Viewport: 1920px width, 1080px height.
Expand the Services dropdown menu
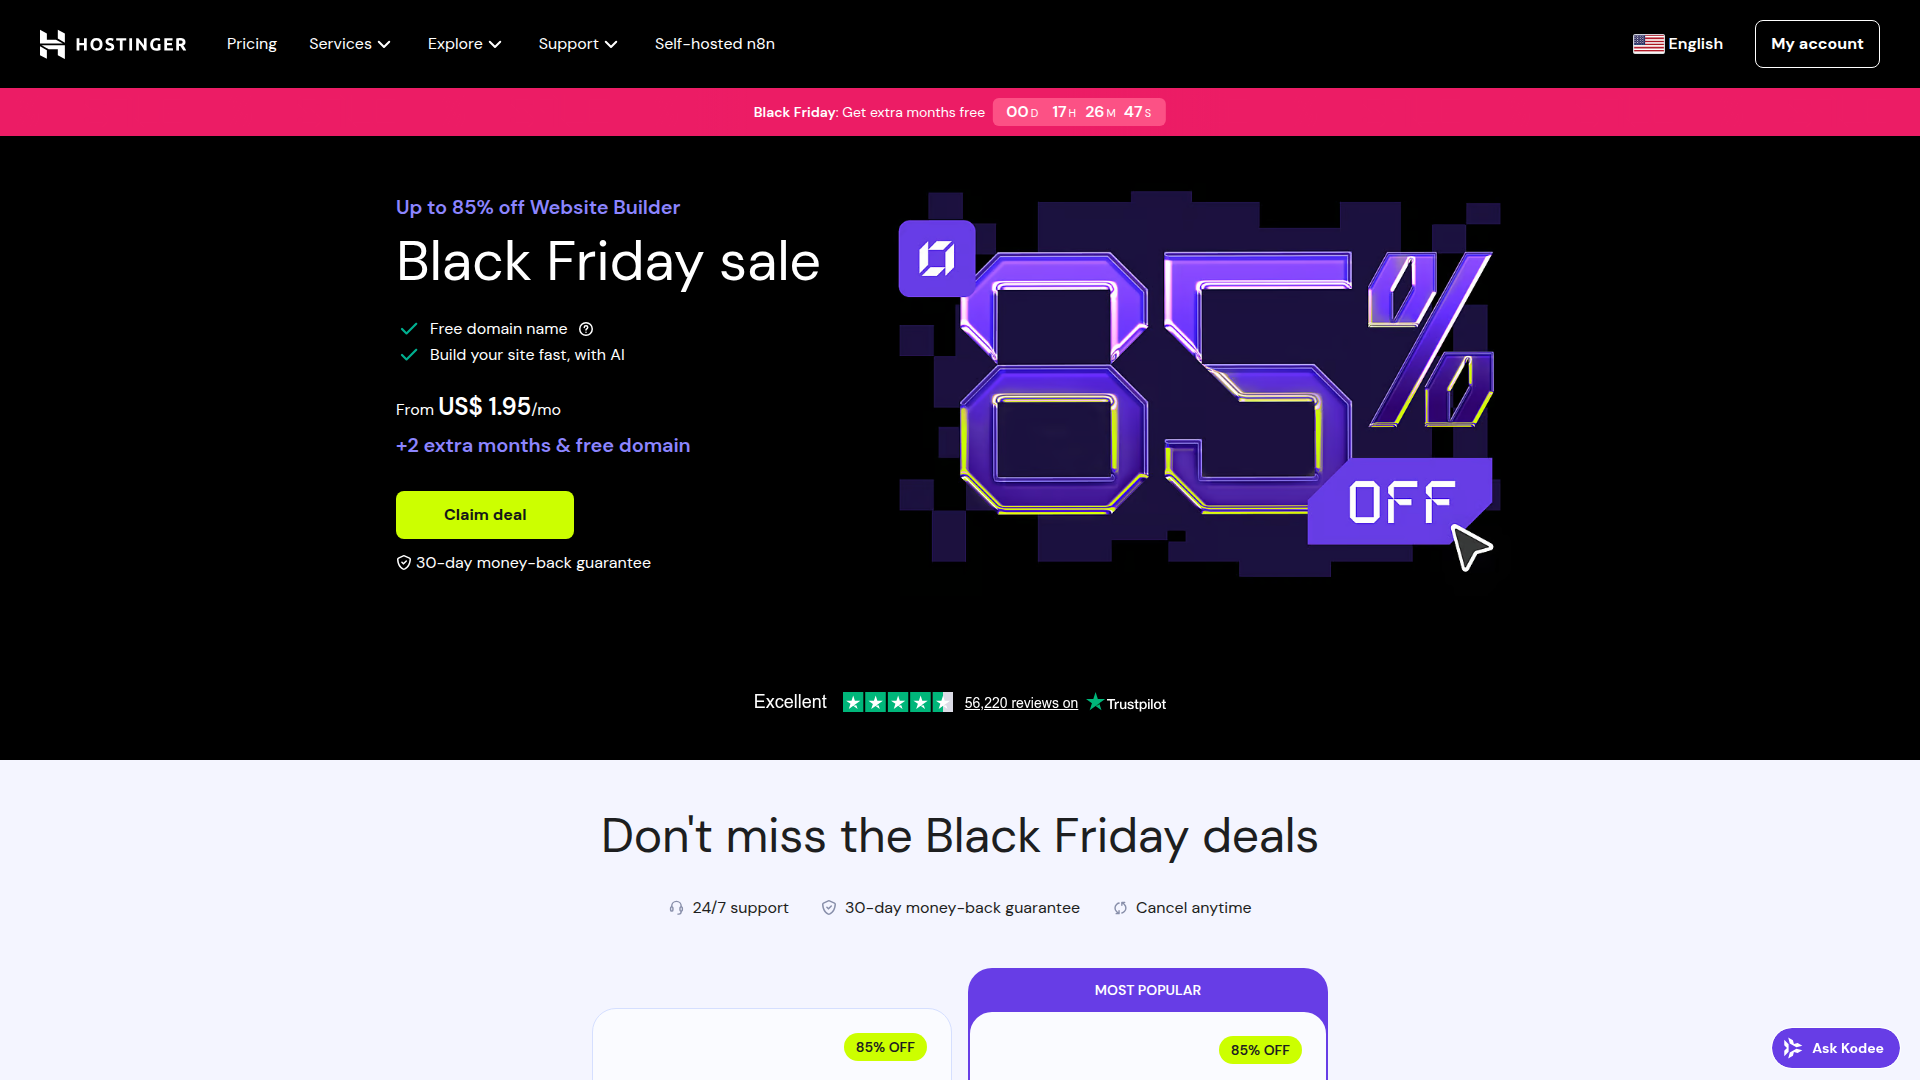(x=349, y=44)
